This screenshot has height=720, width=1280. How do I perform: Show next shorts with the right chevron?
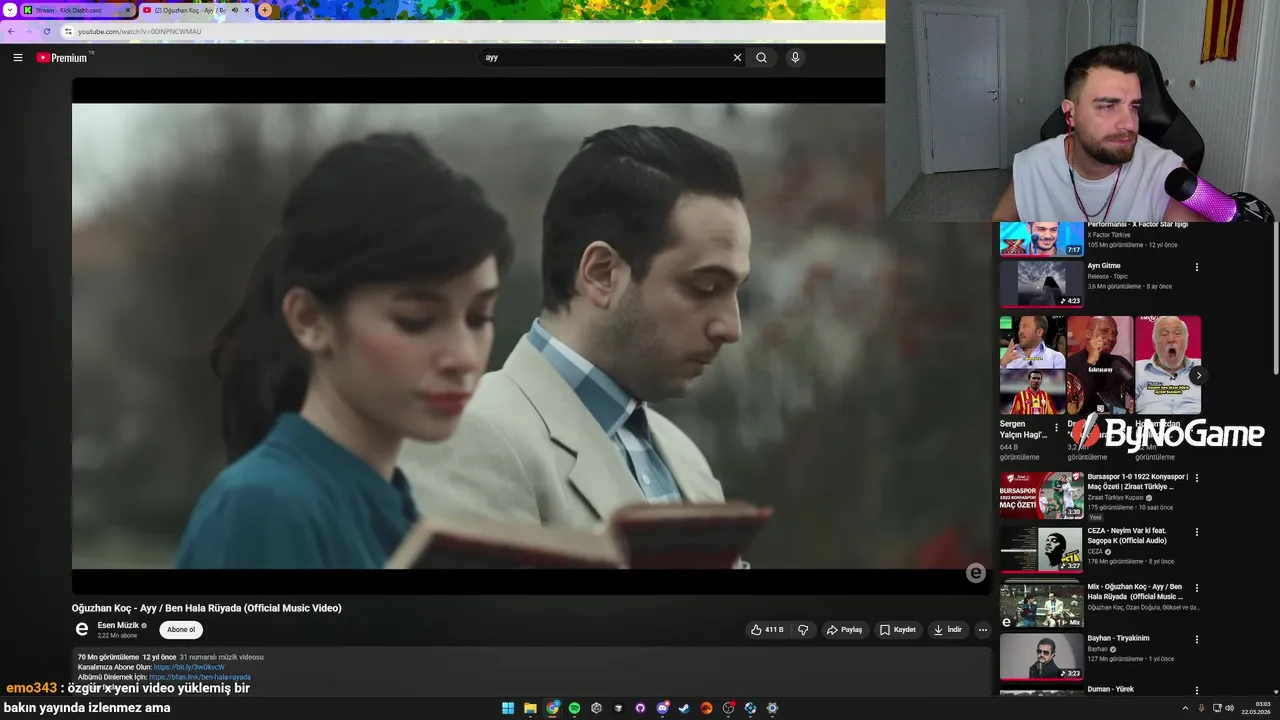click(x=1198, y=376)
